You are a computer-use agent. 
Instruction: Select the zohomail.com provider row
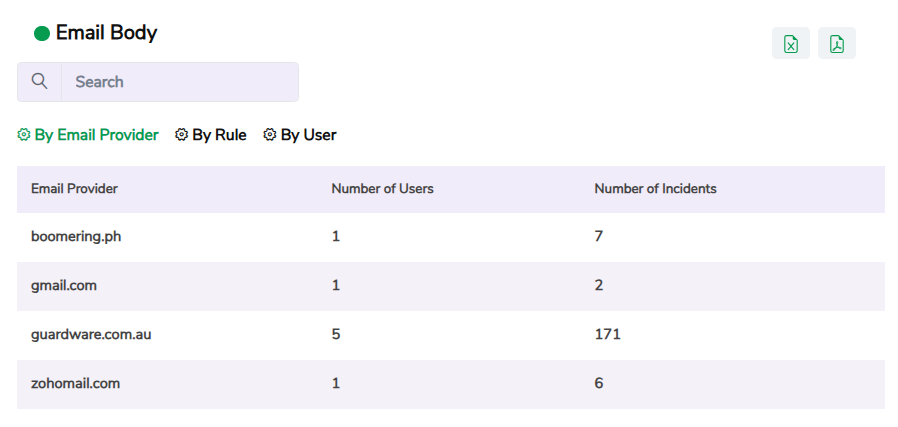click(75, 383)
